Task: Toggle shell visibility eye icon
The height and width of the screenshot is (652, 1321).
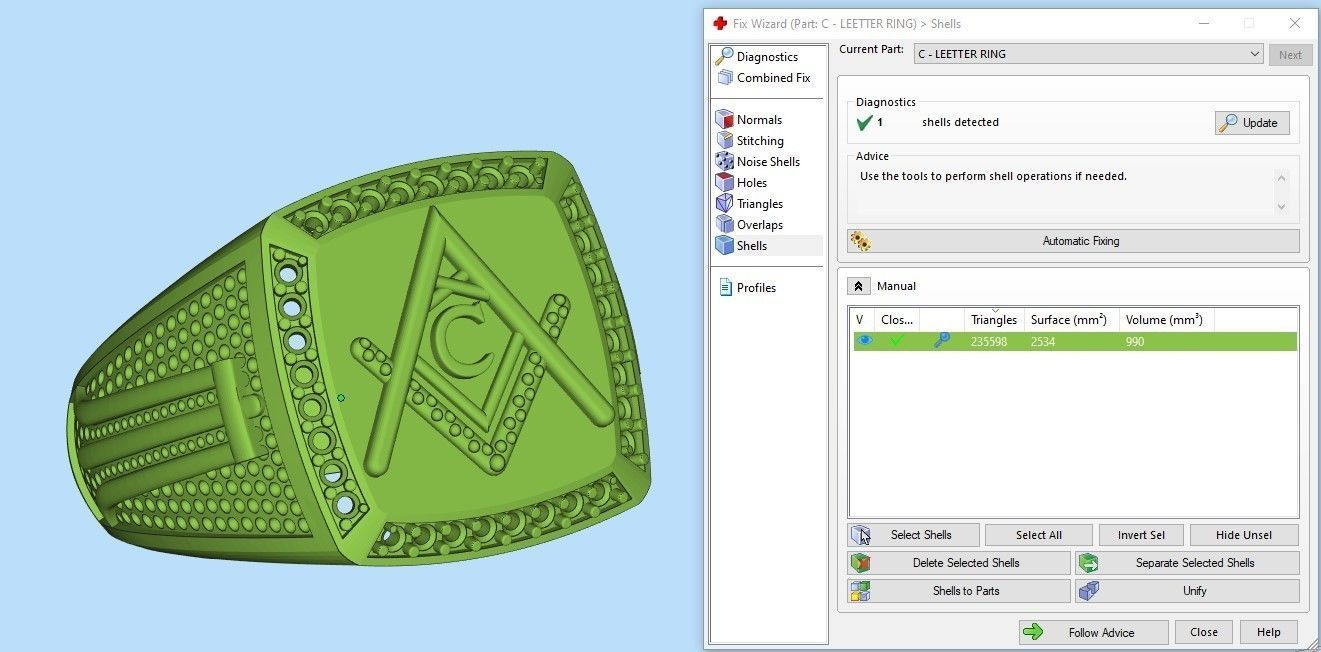Action: point(864,341)
